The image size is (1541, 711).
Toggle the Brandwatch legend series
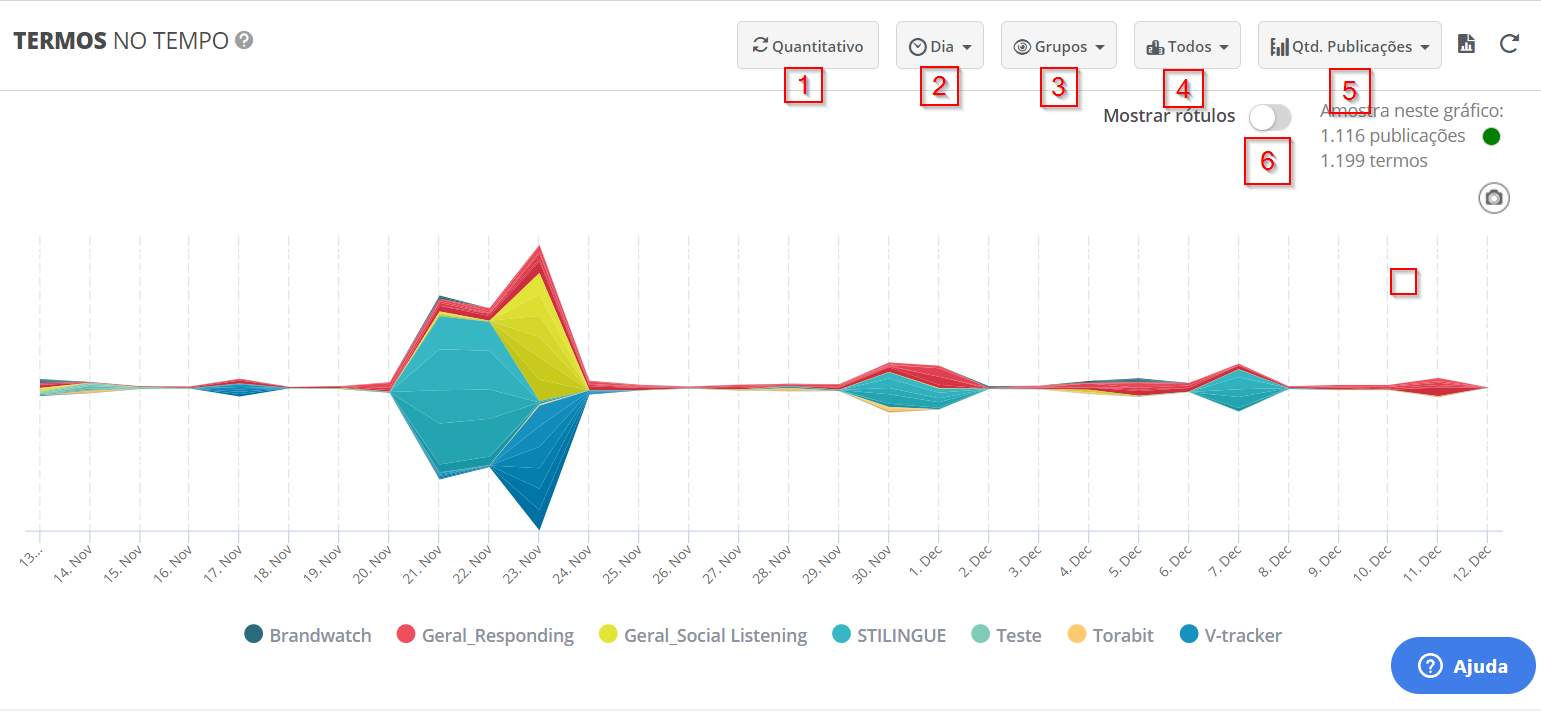pyautogui.click(x=308, y=635)
